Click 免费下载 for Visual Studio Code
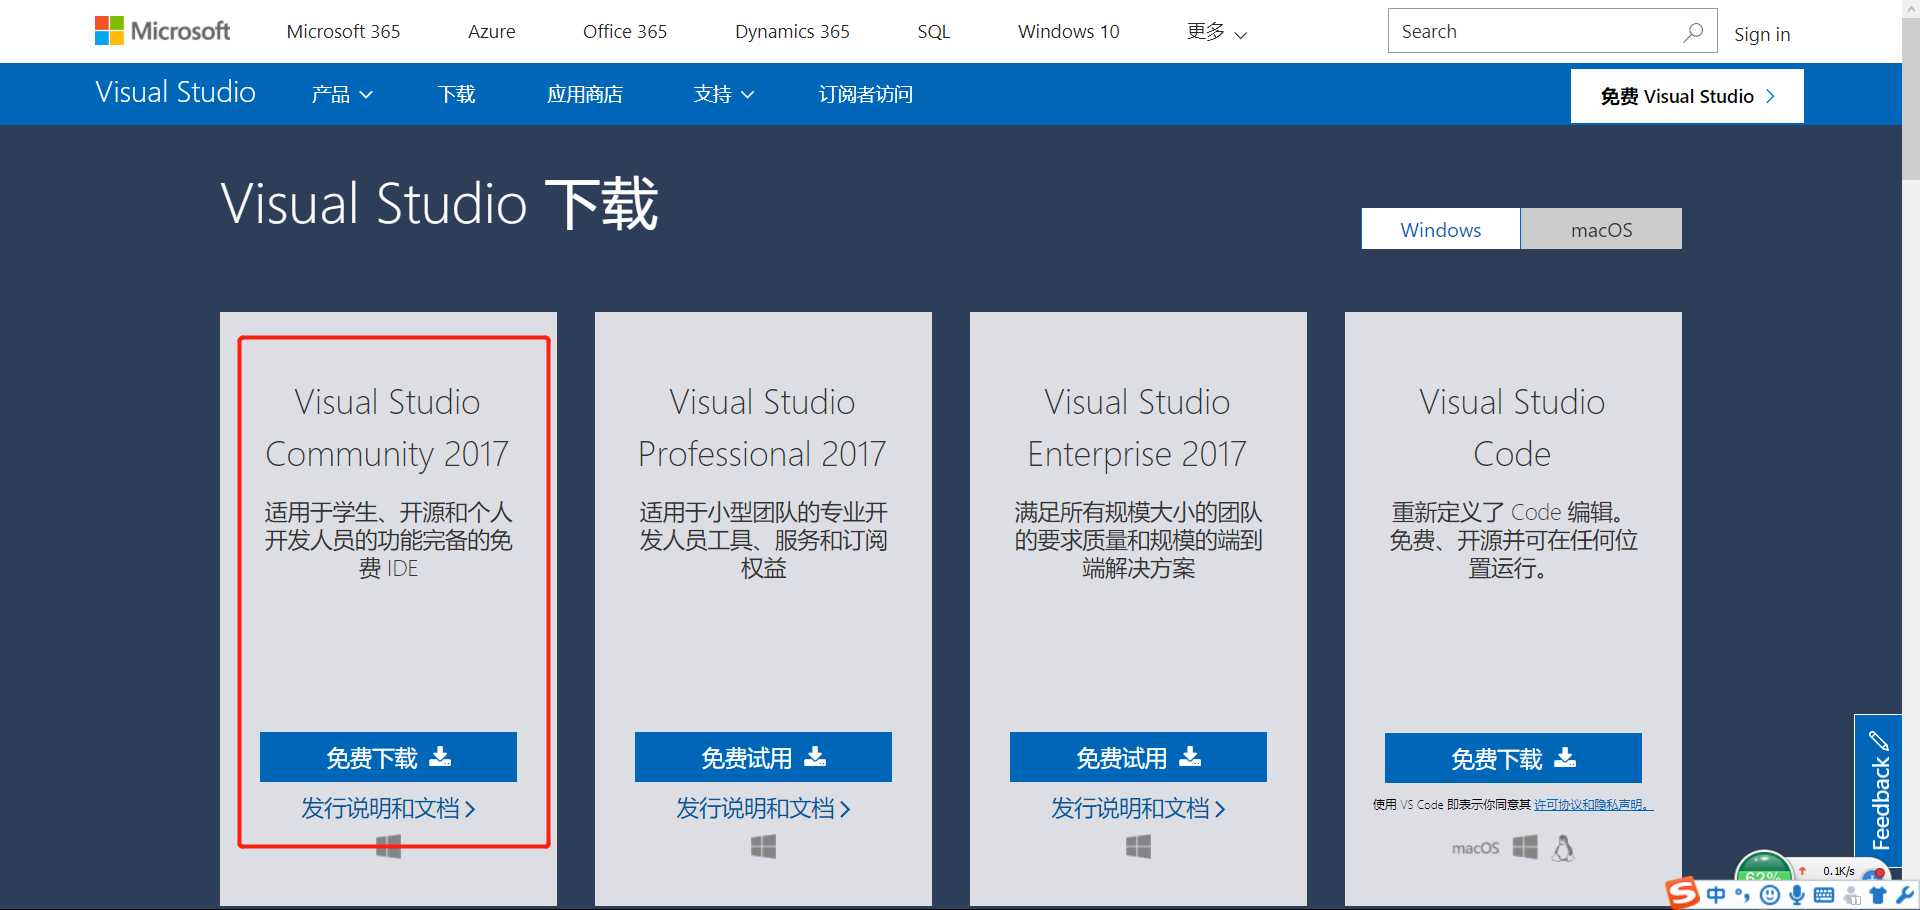 (x=1513, y=758)
